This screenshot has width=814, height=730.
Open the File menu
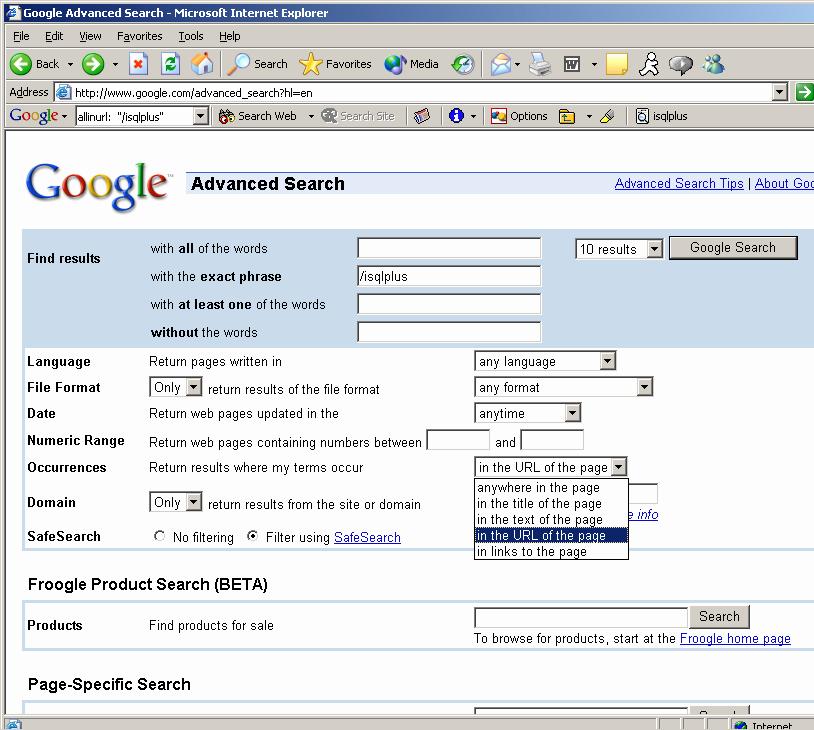click(x=21, y=36)
